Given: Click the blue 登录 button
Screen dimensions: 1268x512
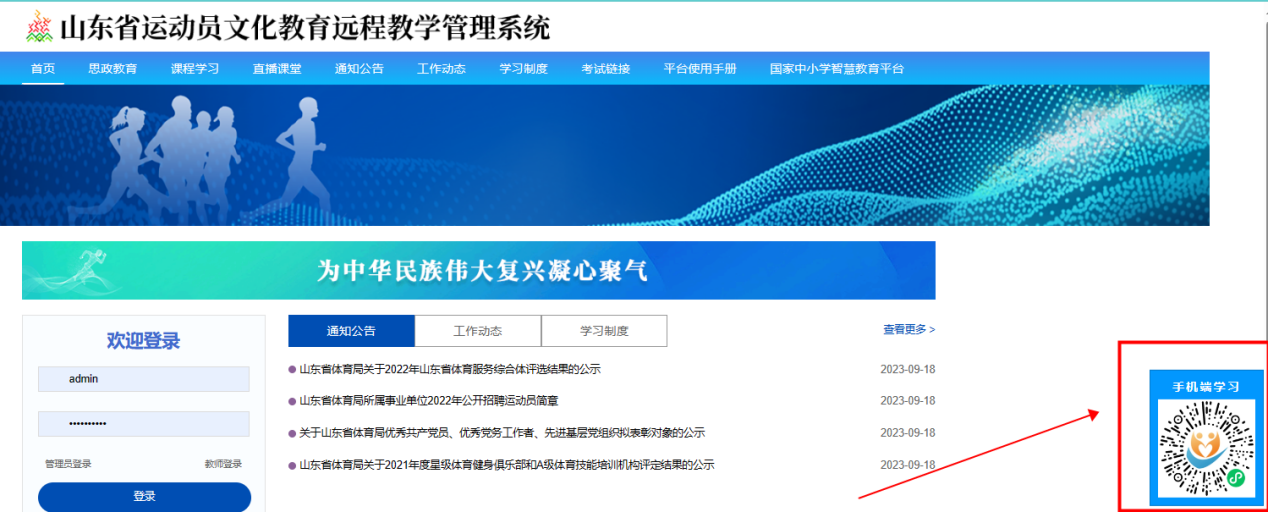Looking at the screenshot, I should 144,496.
